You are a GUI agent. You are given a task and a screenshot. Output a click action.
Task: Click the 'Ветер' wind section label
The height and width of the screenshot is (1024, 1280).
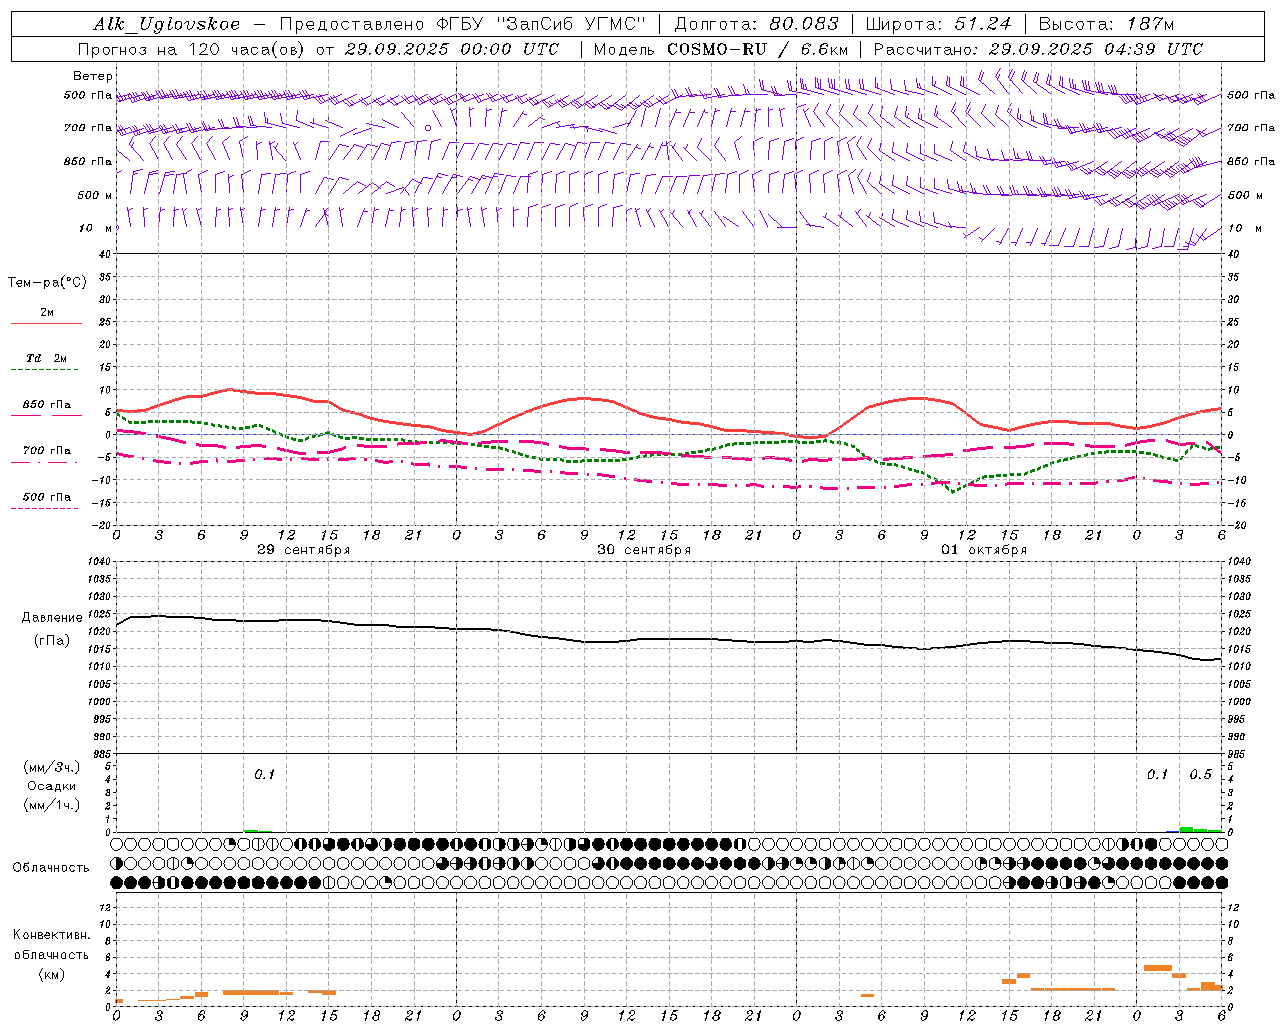93,76
